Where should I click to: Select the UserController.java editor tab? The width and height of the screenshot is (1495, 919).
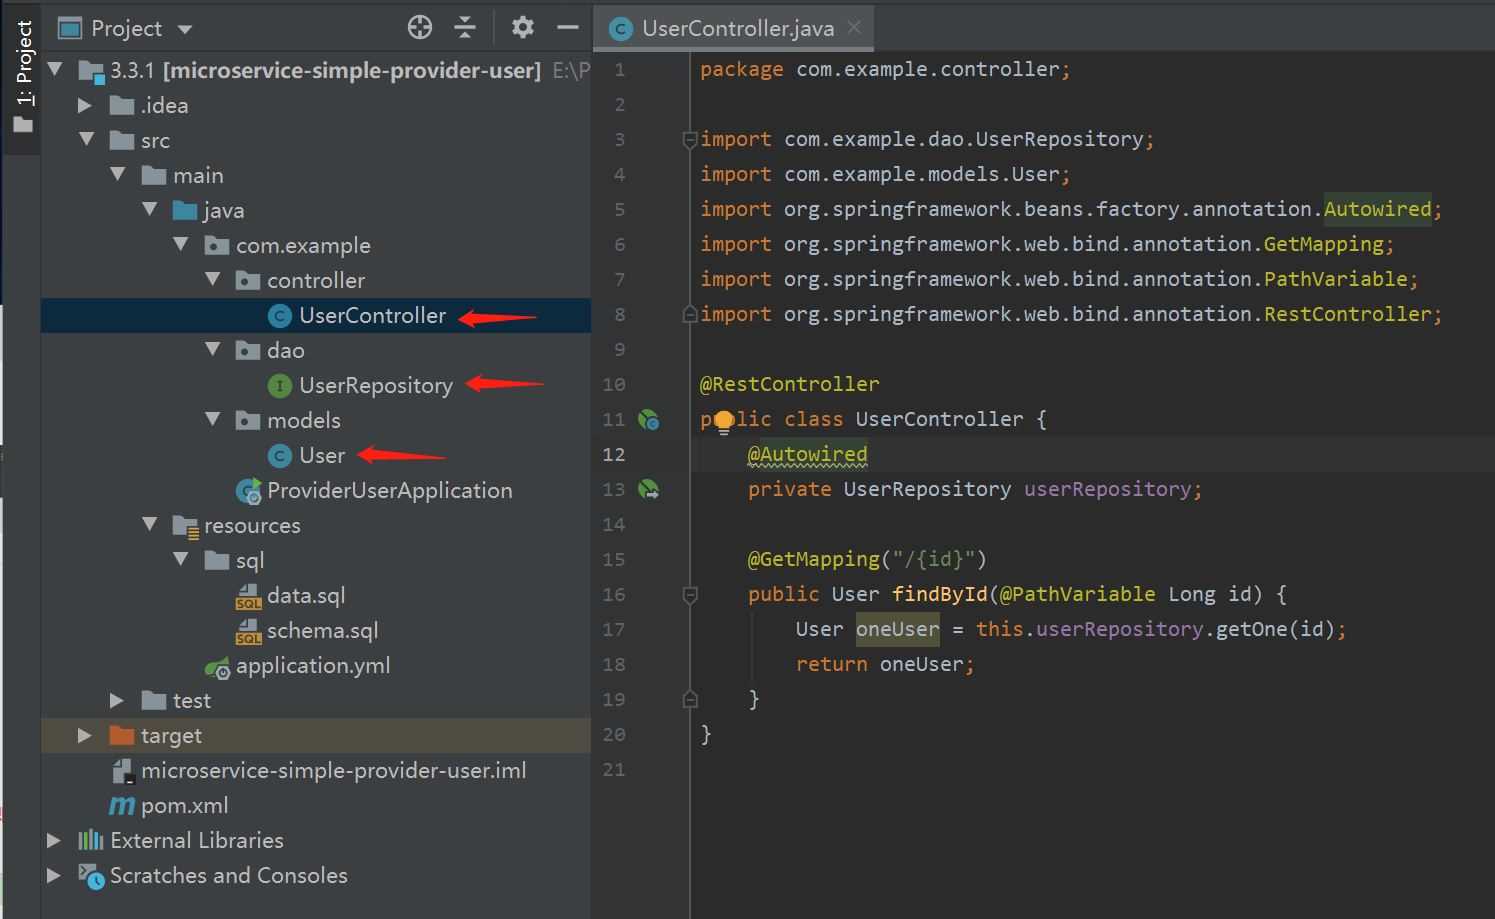[x=737, y=29]
